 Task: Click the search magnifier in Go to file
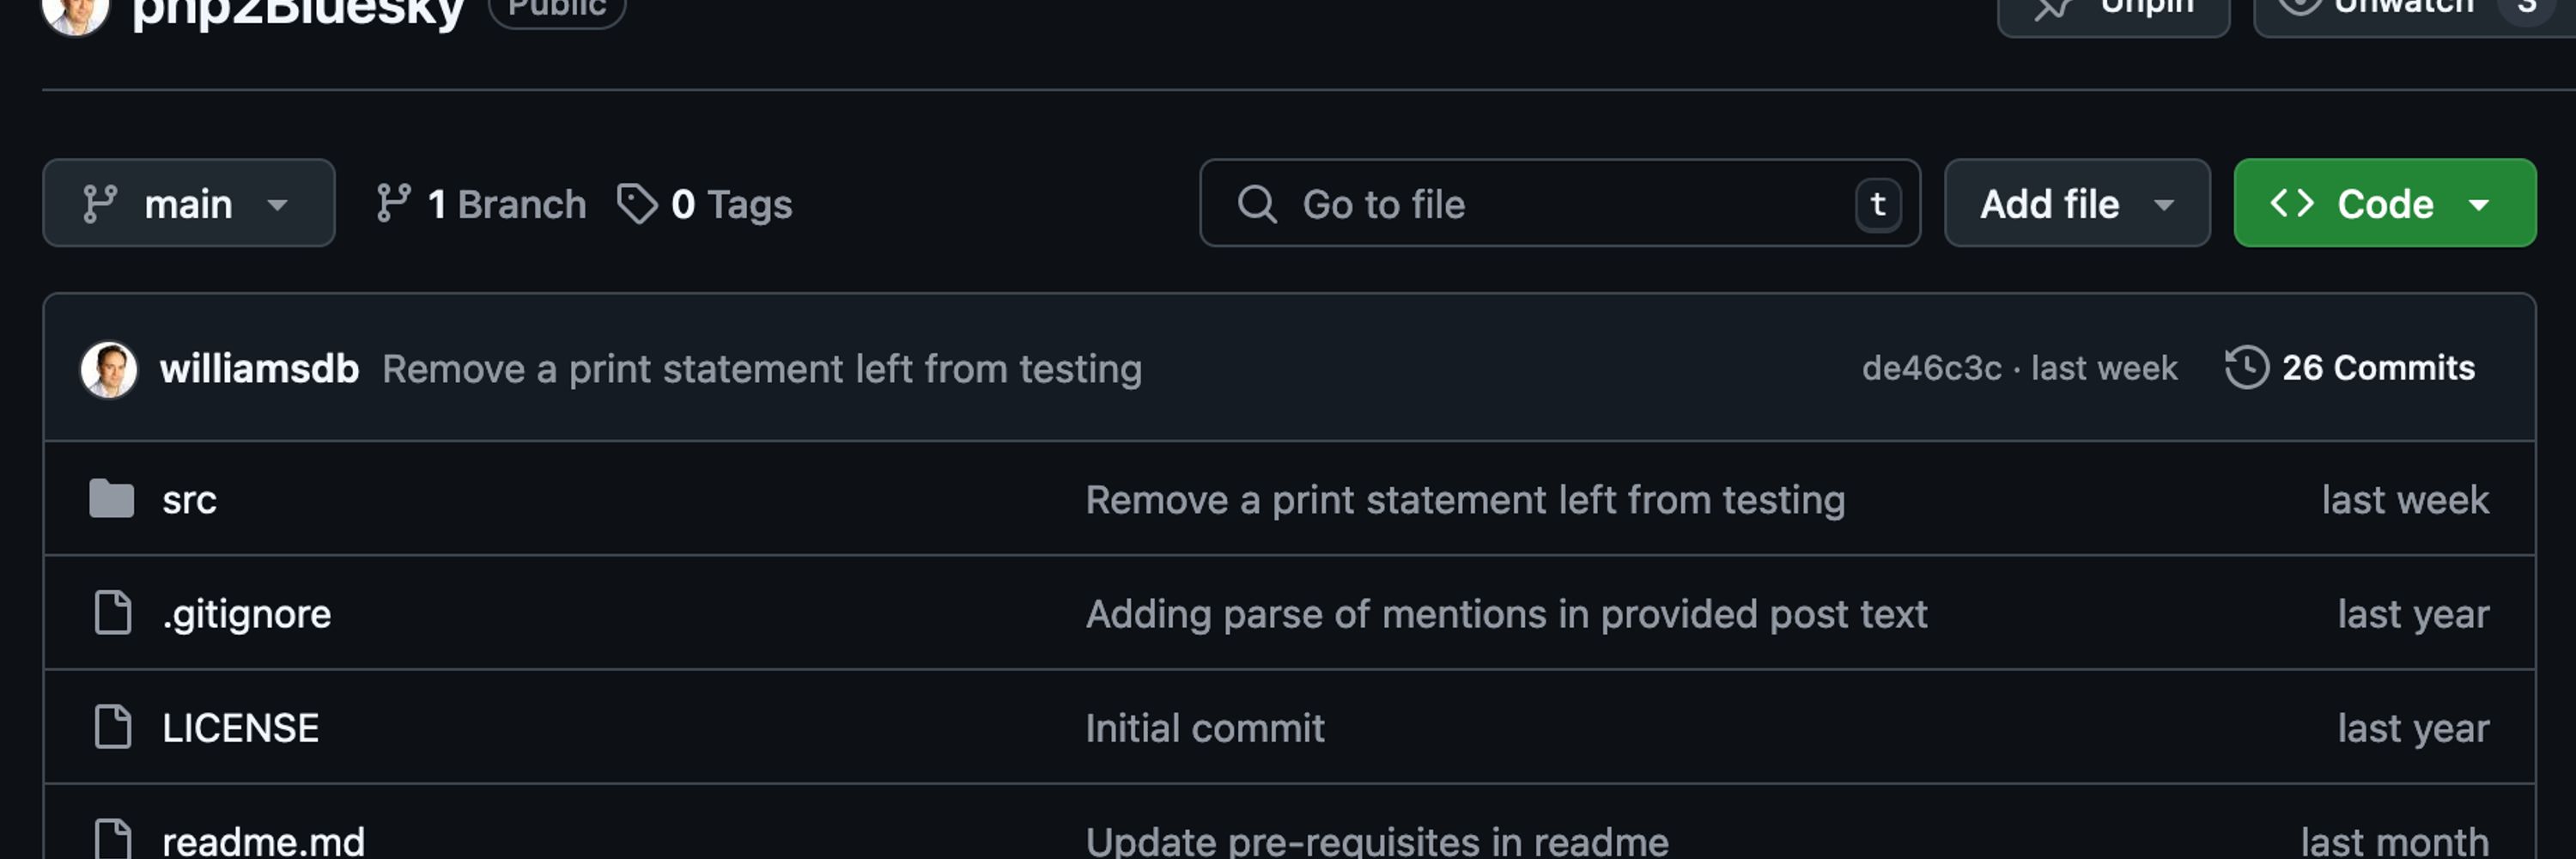click(1257, 203)
